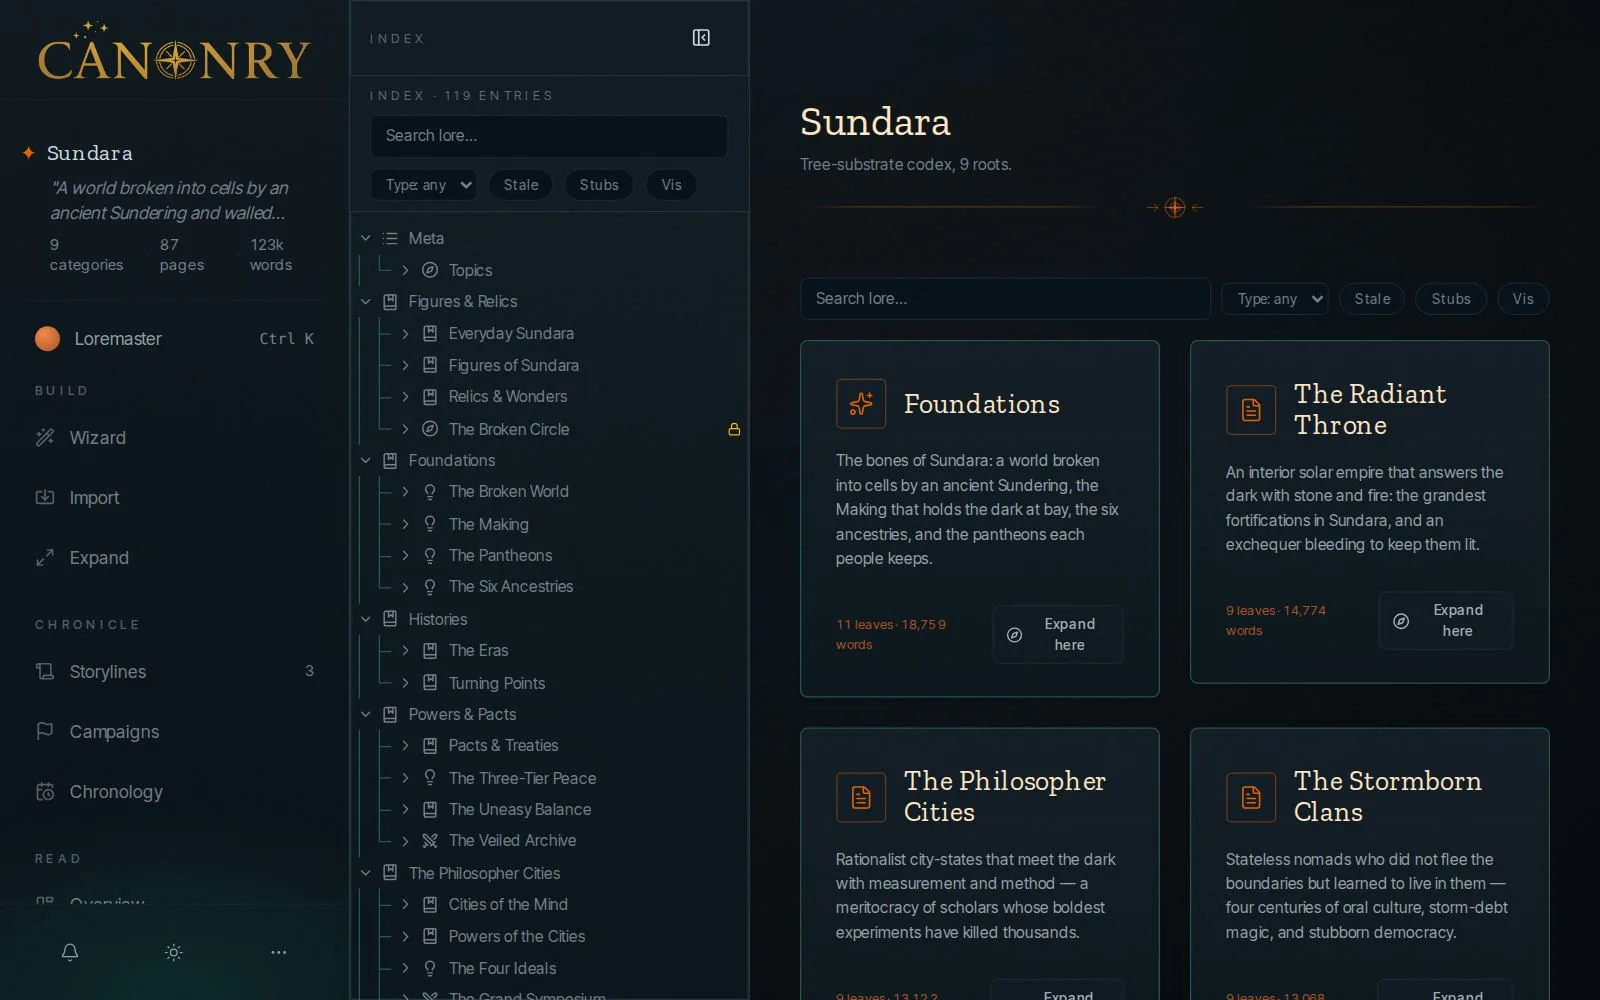The image size is (1600, 1000).
Task: Open the three-dots more menu
Action: click(279, 952)
